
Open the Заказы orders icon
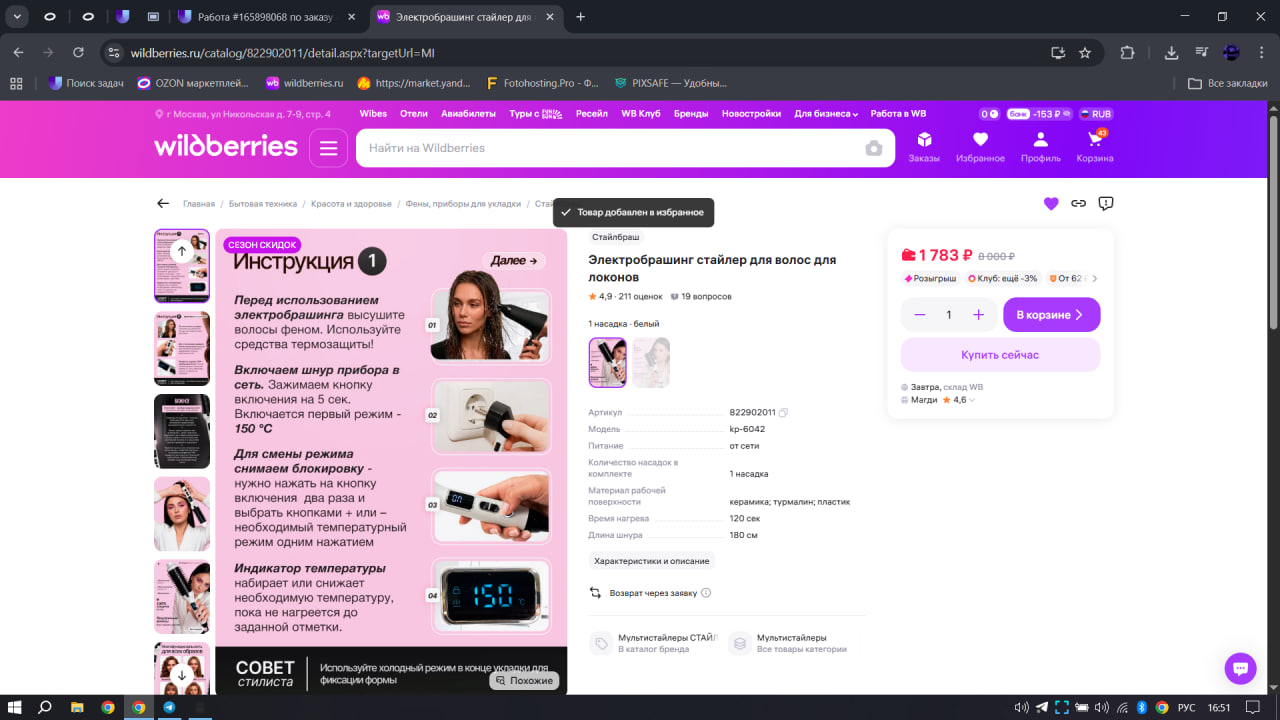point(924,147)
